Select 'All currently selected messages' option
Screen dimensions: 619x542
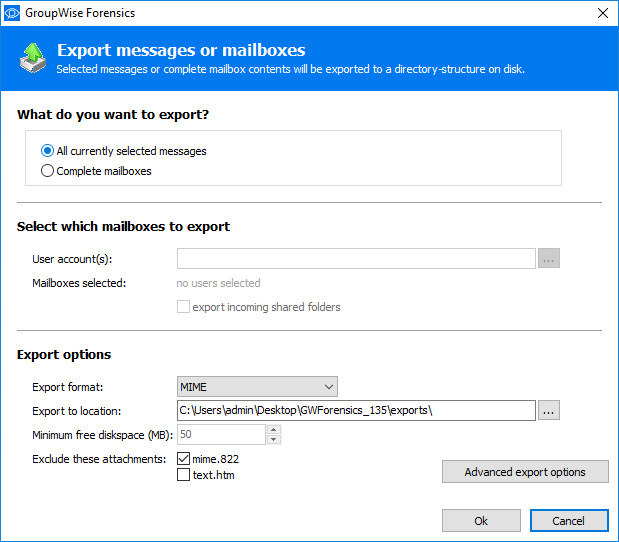point(47,151)
